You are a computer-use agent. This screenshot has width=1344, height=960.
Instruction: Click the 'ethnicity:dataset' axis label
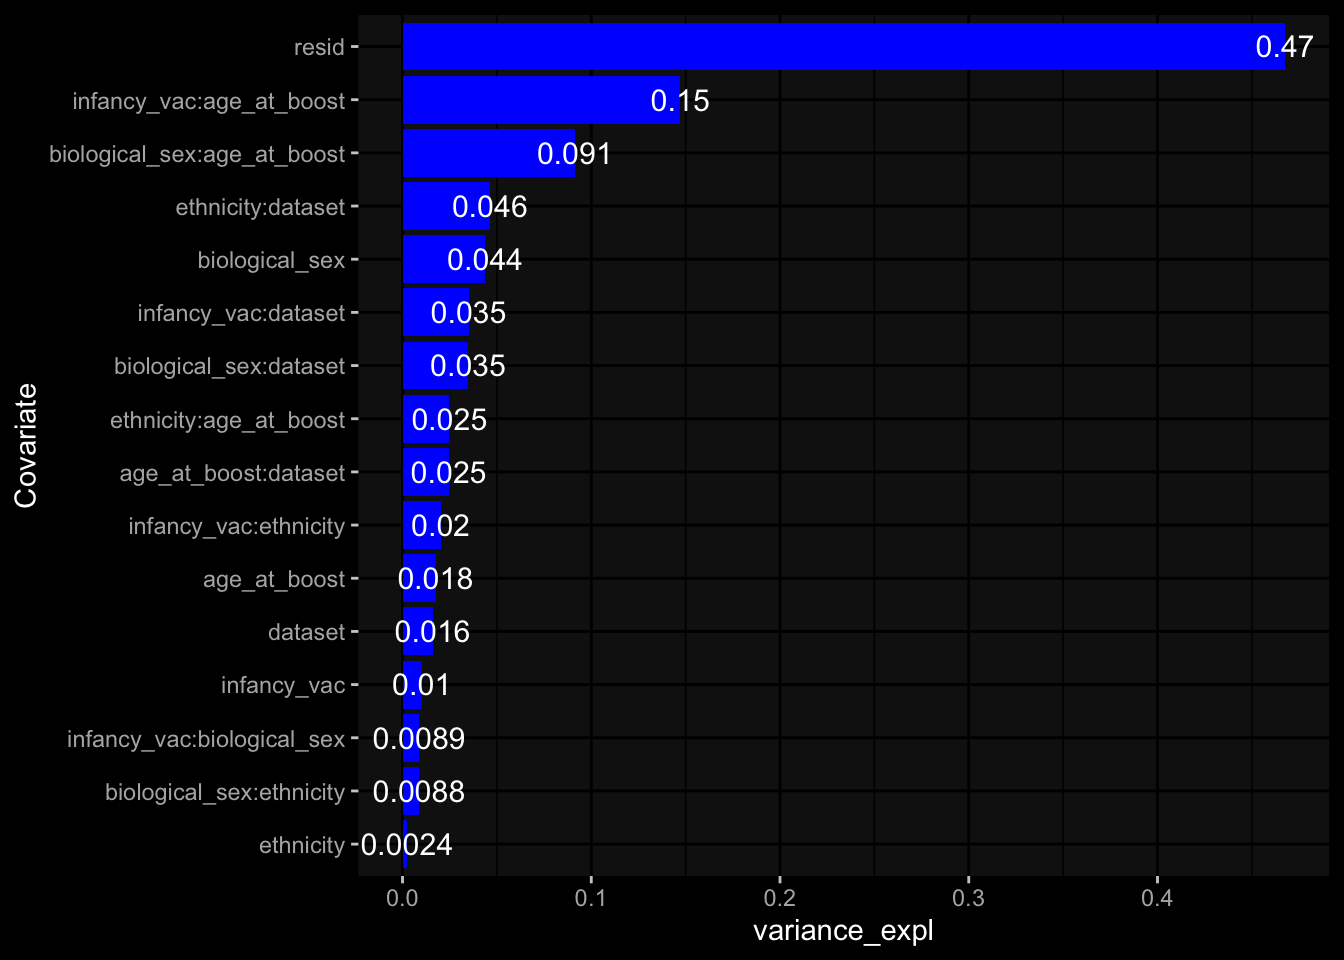click(260, 207)
